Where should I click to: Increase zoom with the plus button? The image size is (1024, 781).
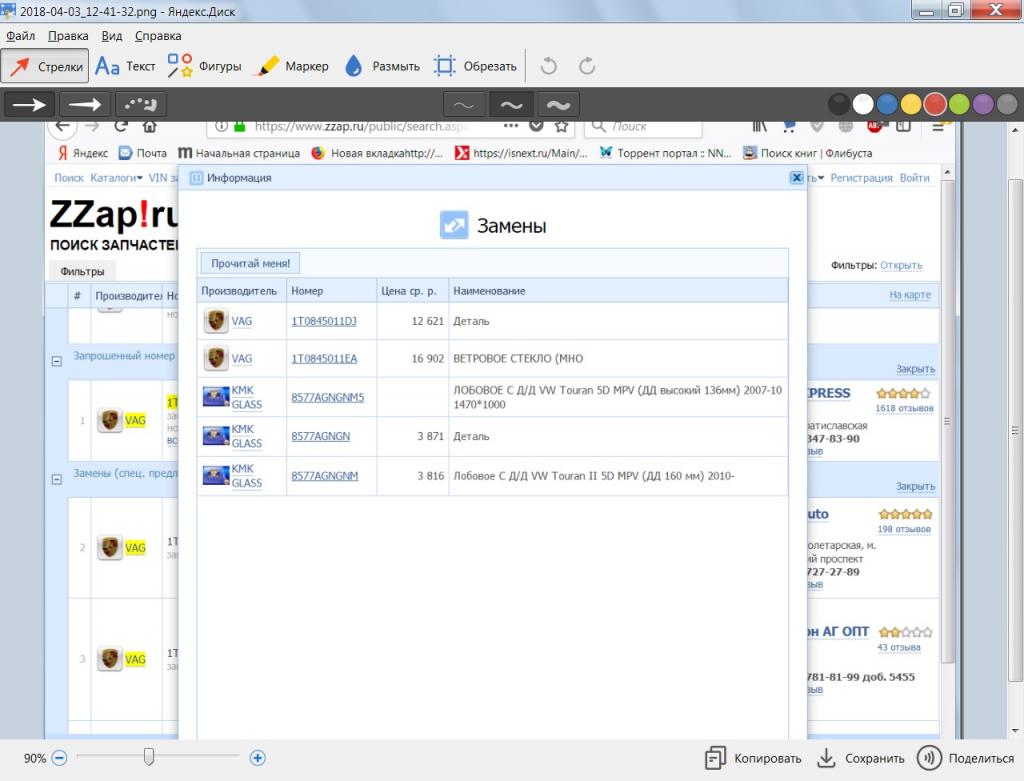coord(258,758)
